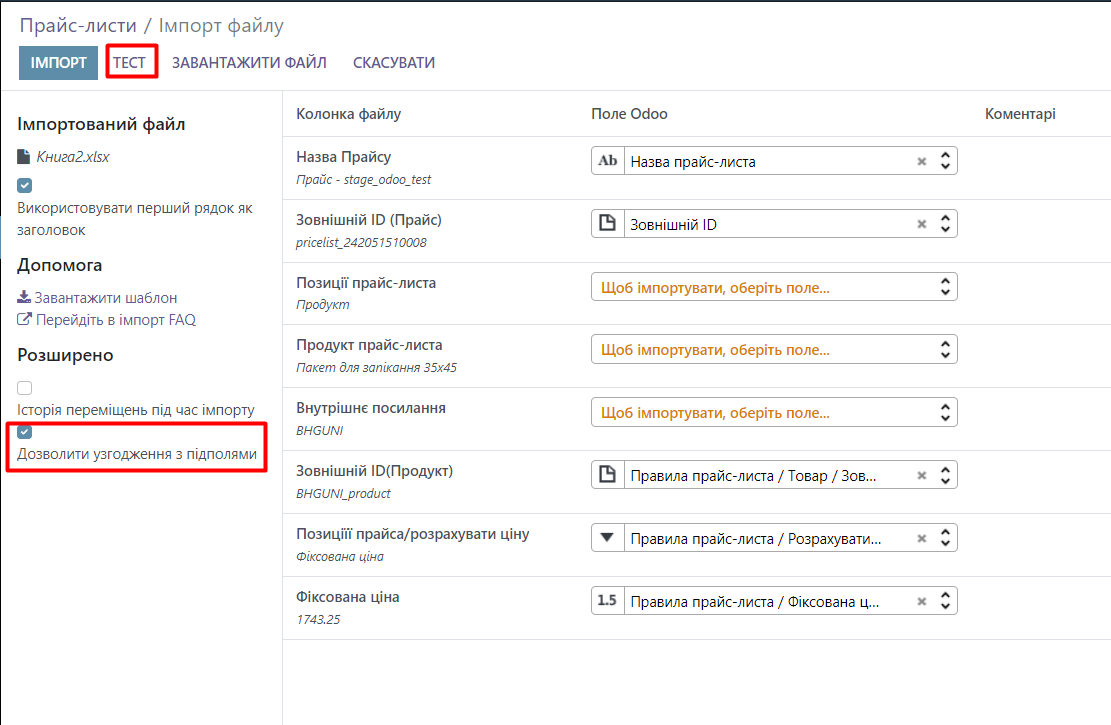Screen dimensions: 1111x725
Task: Open Позиції прайс-листа field dropdown
Action: click(x=774, y=288)
